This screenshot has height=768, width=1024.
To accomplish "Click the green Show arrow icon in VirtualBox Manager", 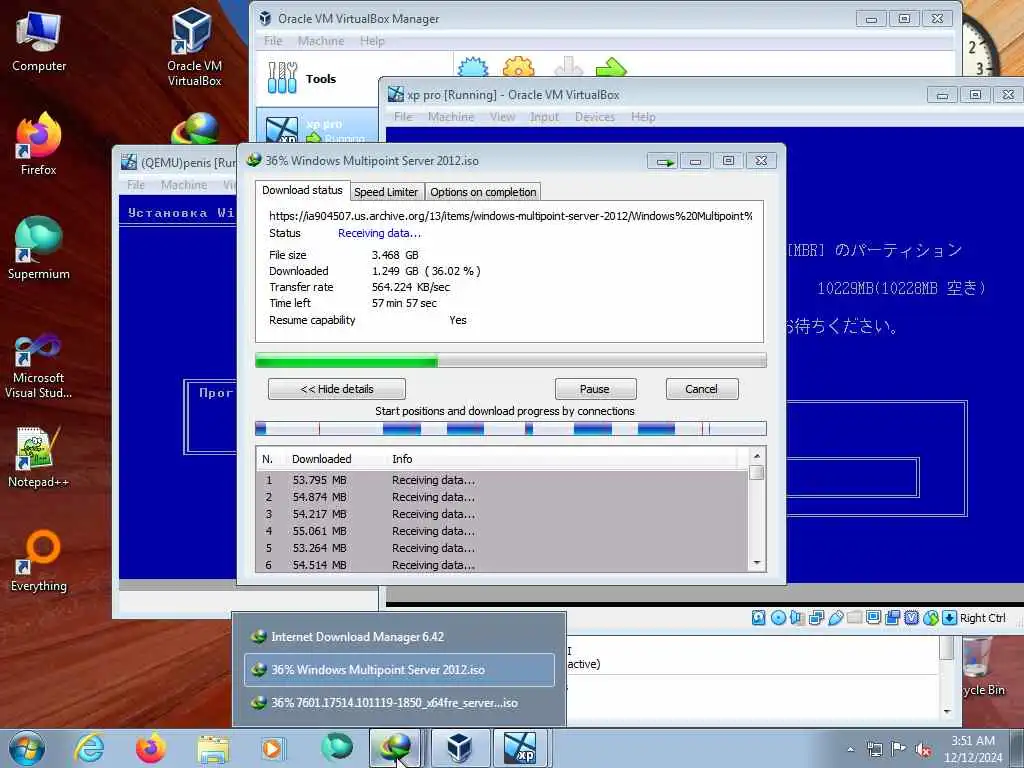I will 611,67.
